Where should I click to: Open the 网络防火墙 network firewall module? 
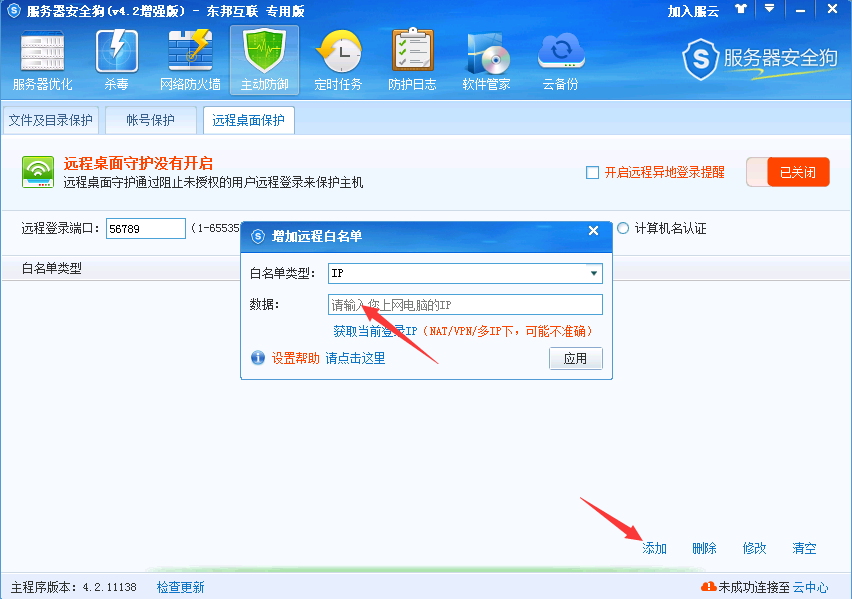pyautogui.click(x=190, y=61)
